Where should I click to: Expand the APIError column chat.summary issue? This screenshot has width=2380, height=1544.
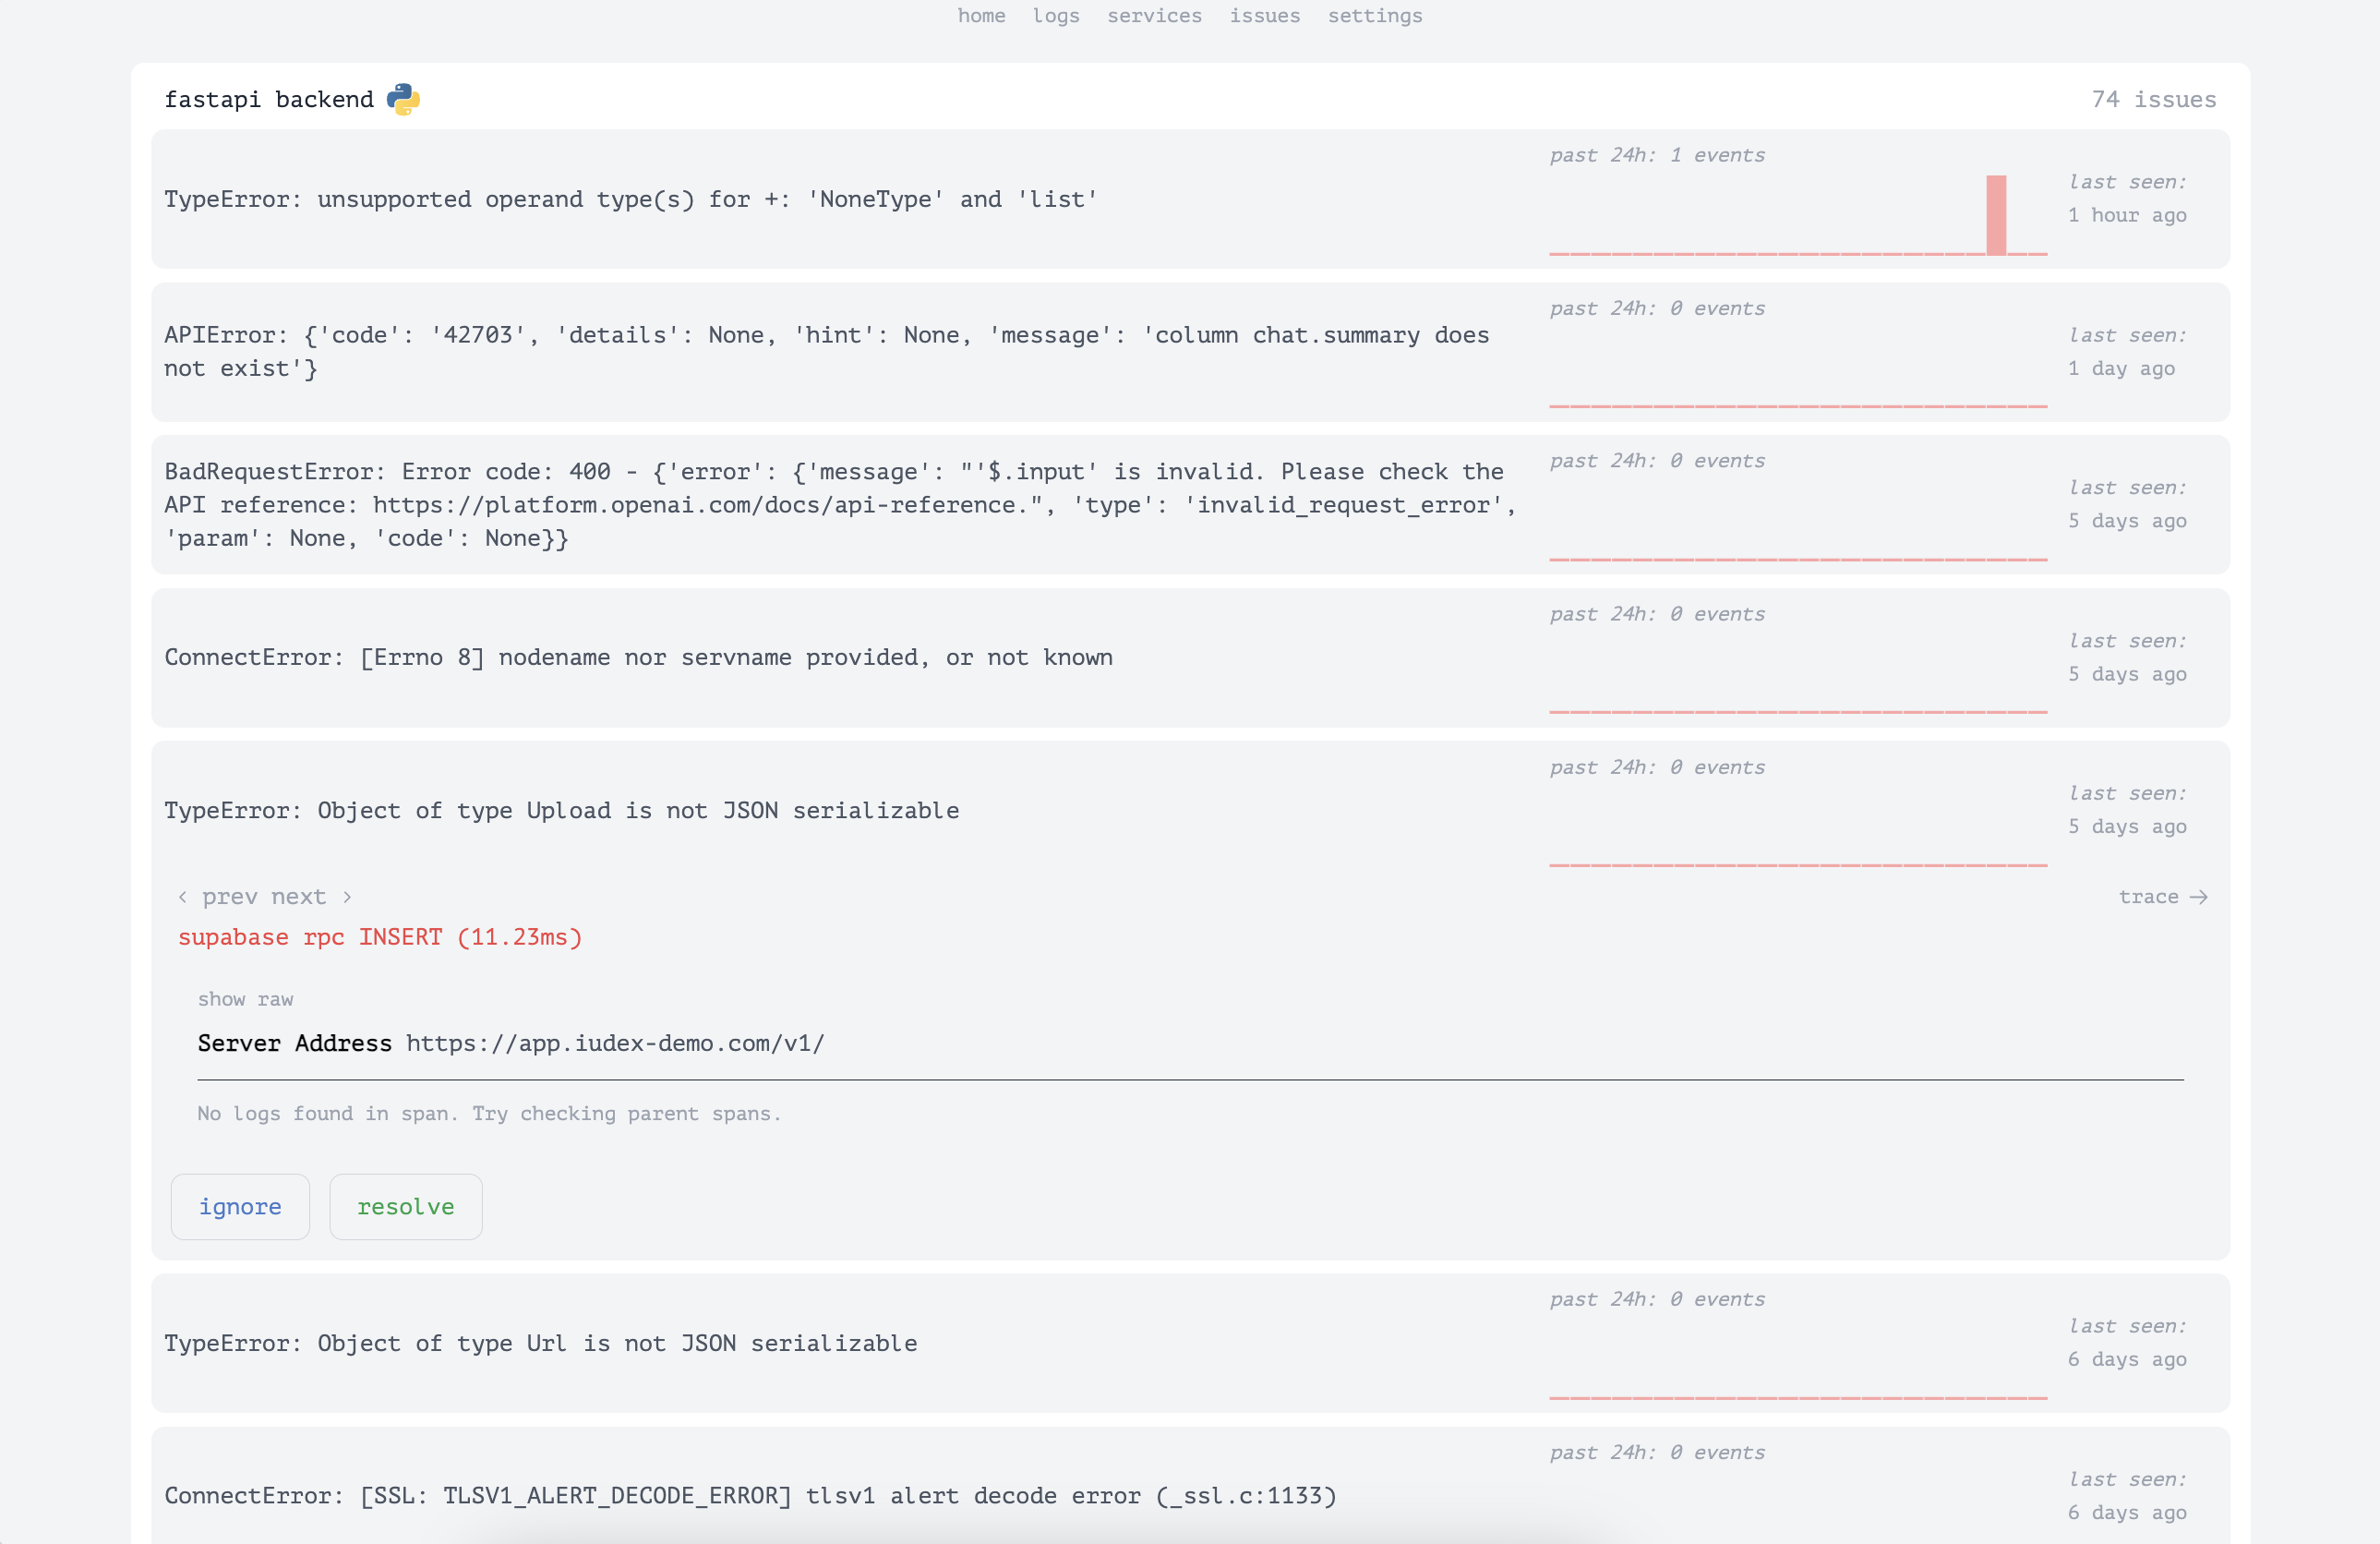[x=826, y=351]
